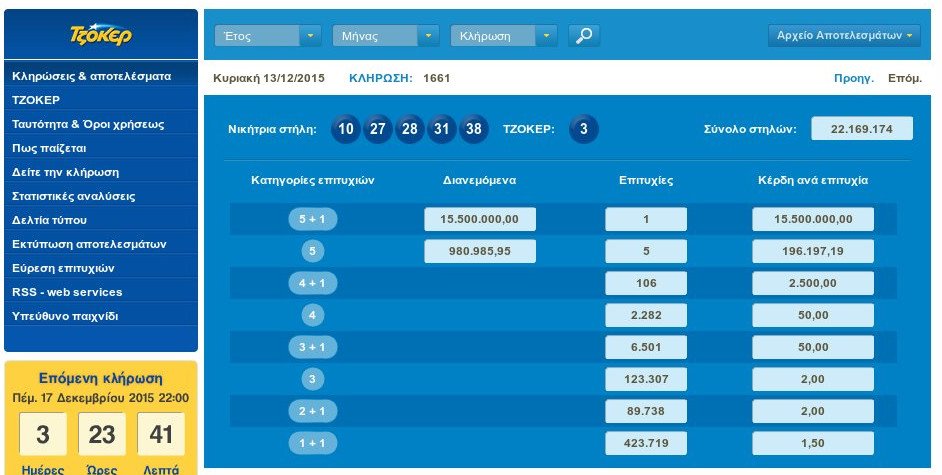Click the category 4 round badge
Image resolution: width=942 pixels, height=475 pixels.
[x=312, y=315]
